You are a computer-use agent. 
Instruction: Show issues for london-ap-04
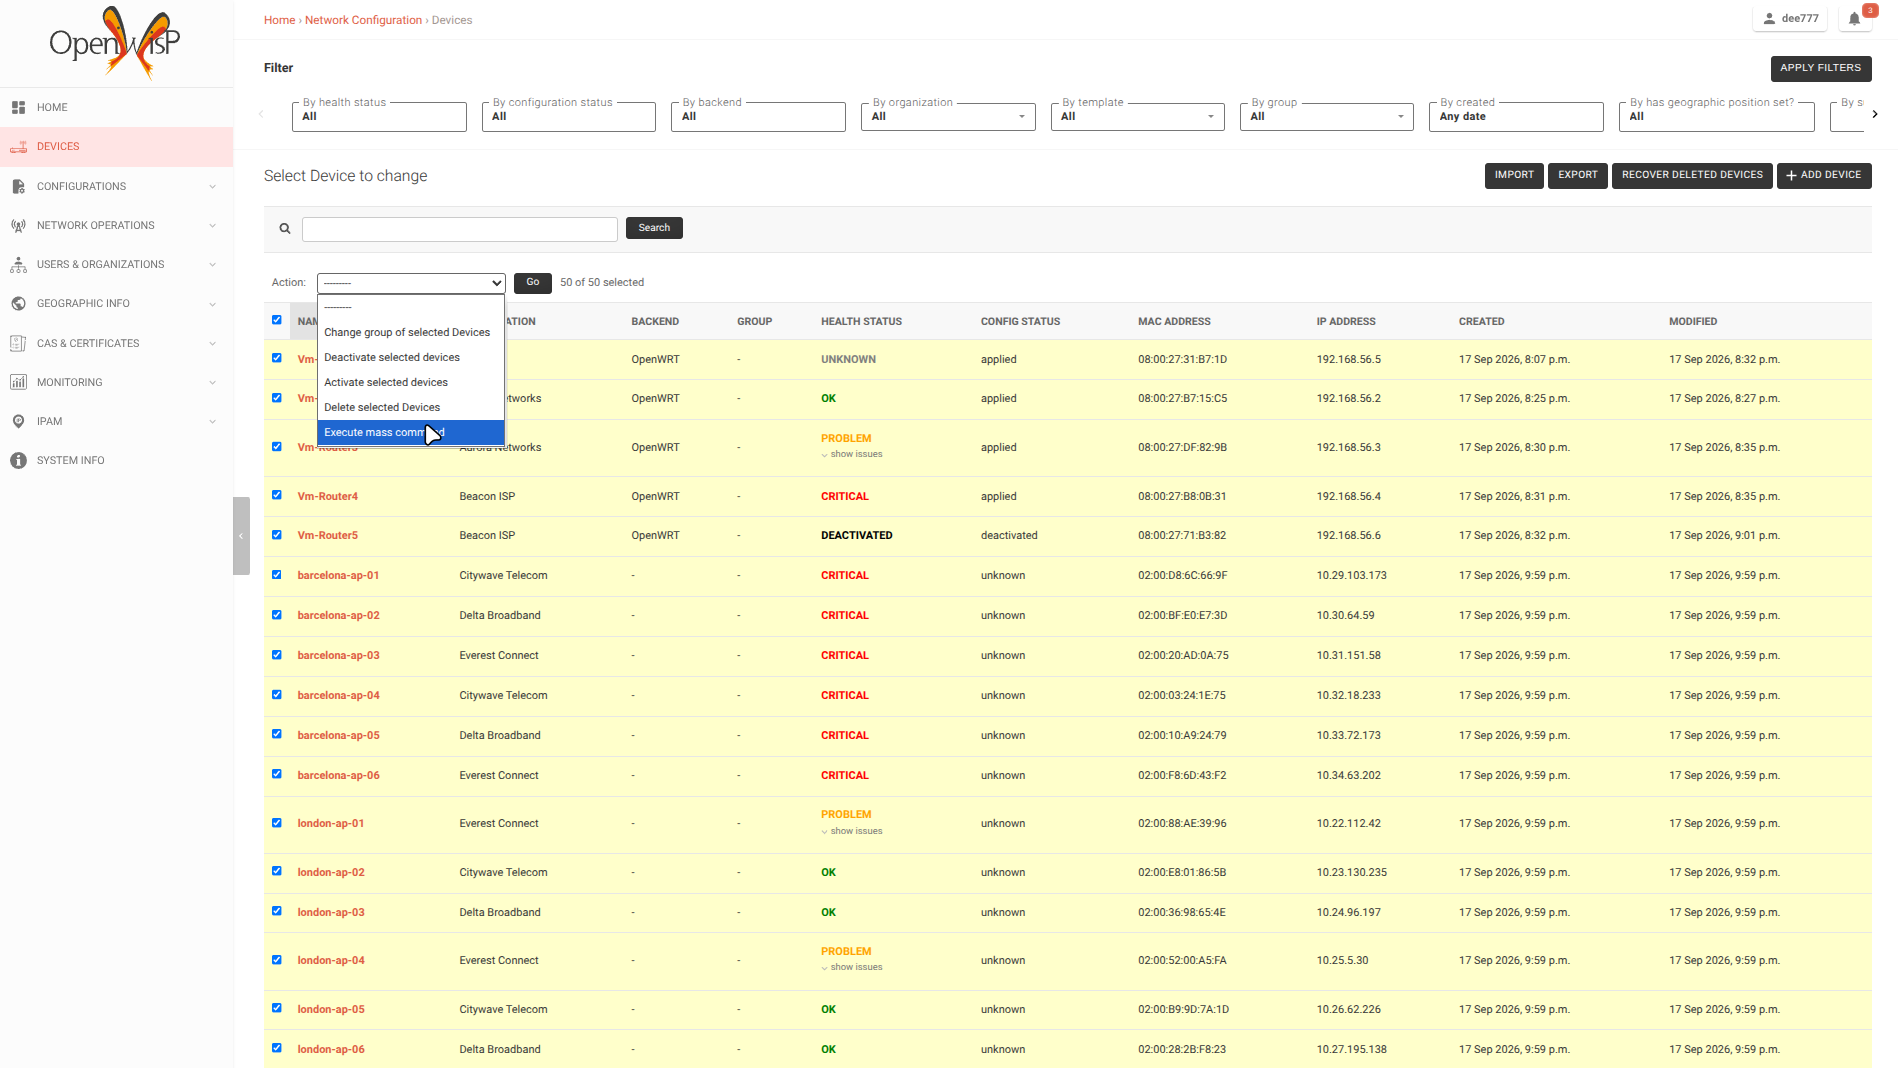click(x=852, y=967)
